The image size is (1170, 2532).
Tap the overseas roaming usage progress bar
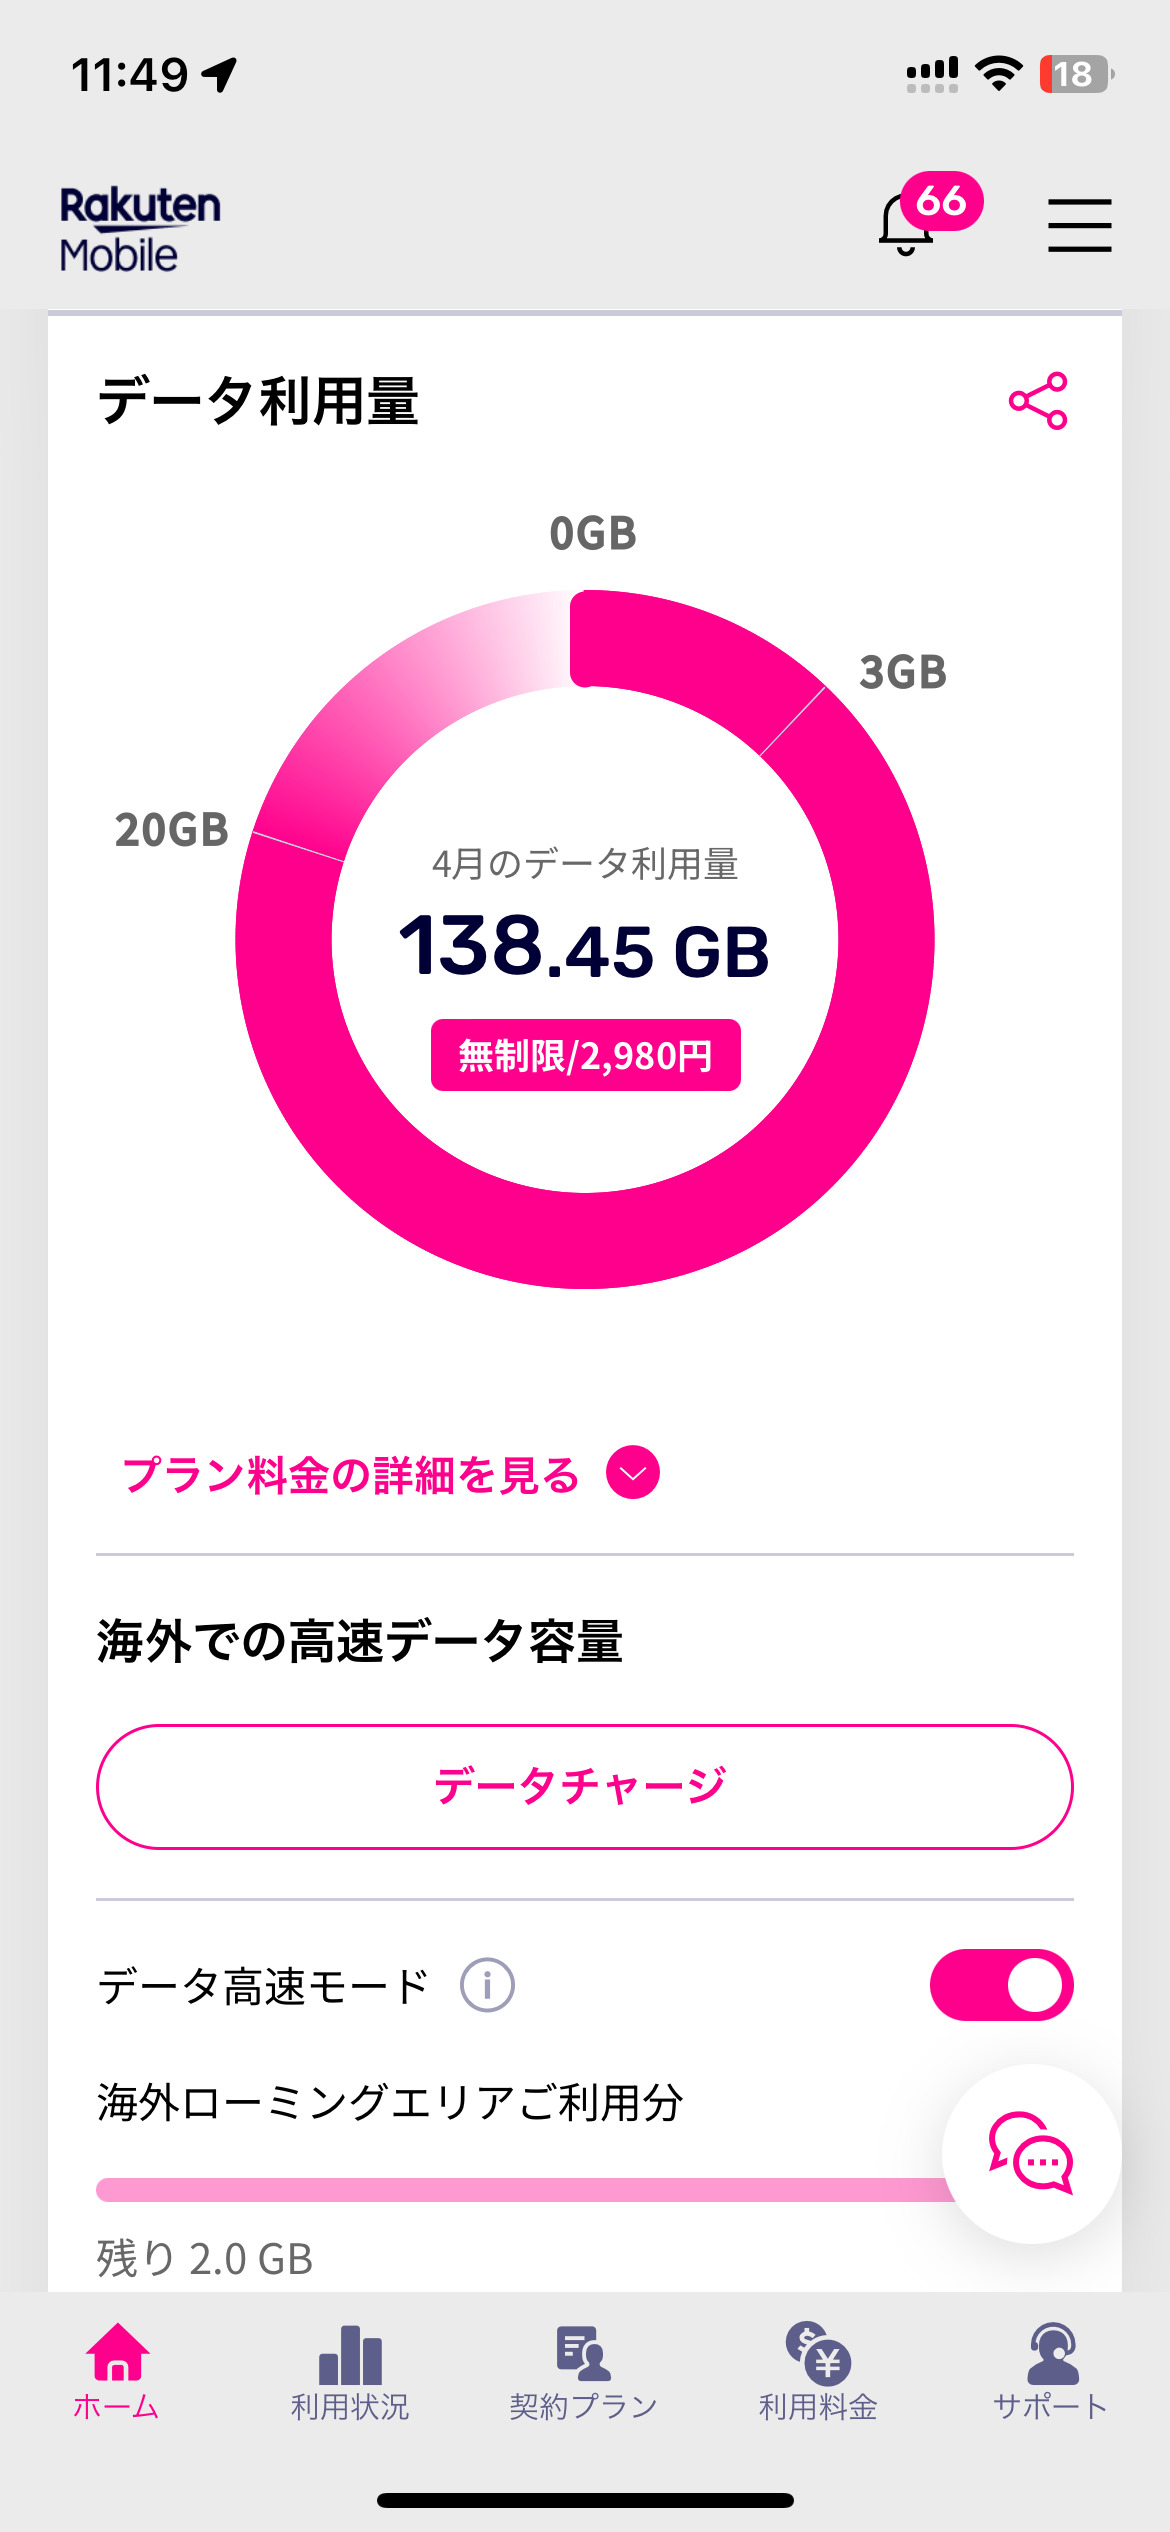point(520,2190)
